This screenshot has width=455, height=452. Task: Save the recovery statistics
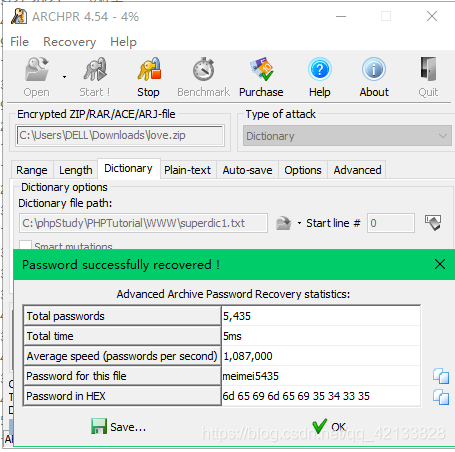119,427
